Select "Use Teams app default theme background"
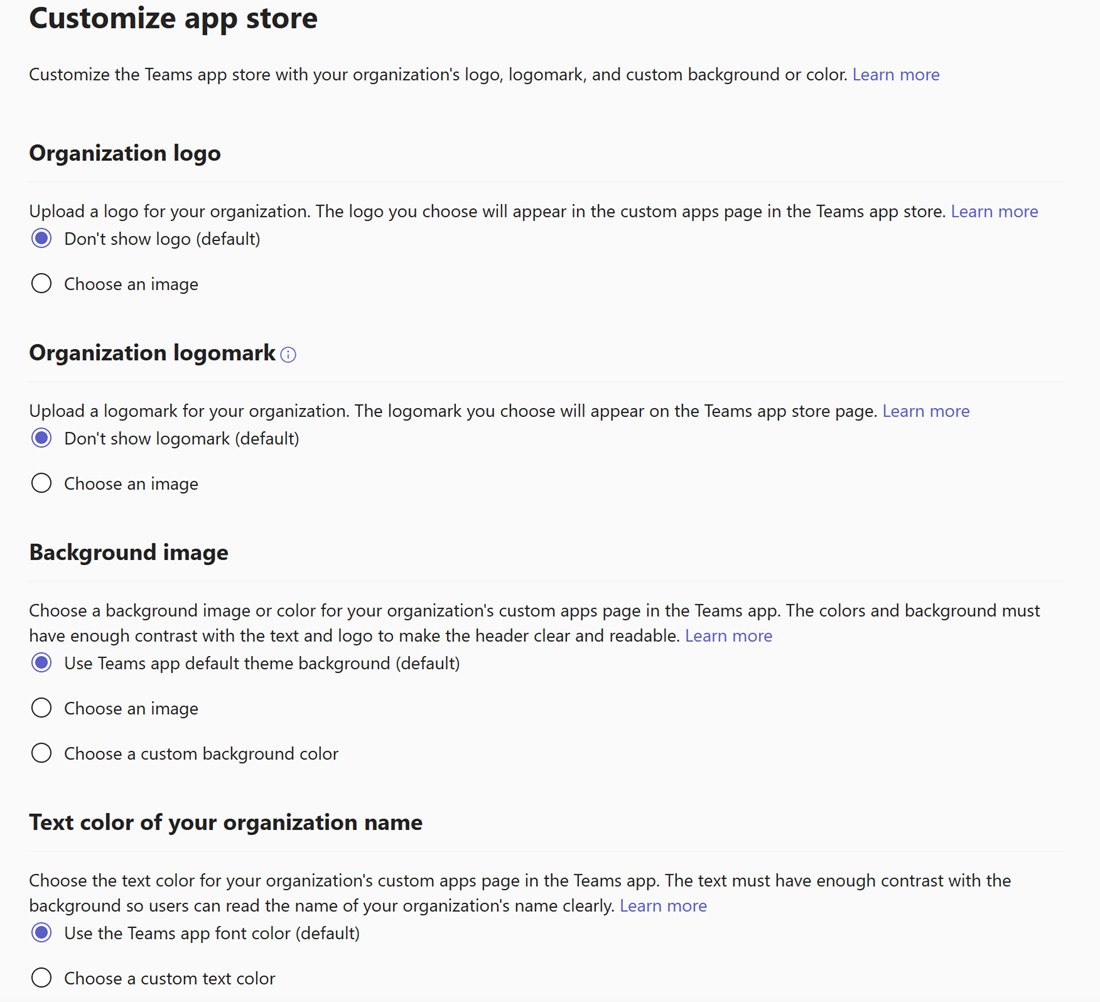This screenshot has width=1100, height=1002. (x=41, y=663)
